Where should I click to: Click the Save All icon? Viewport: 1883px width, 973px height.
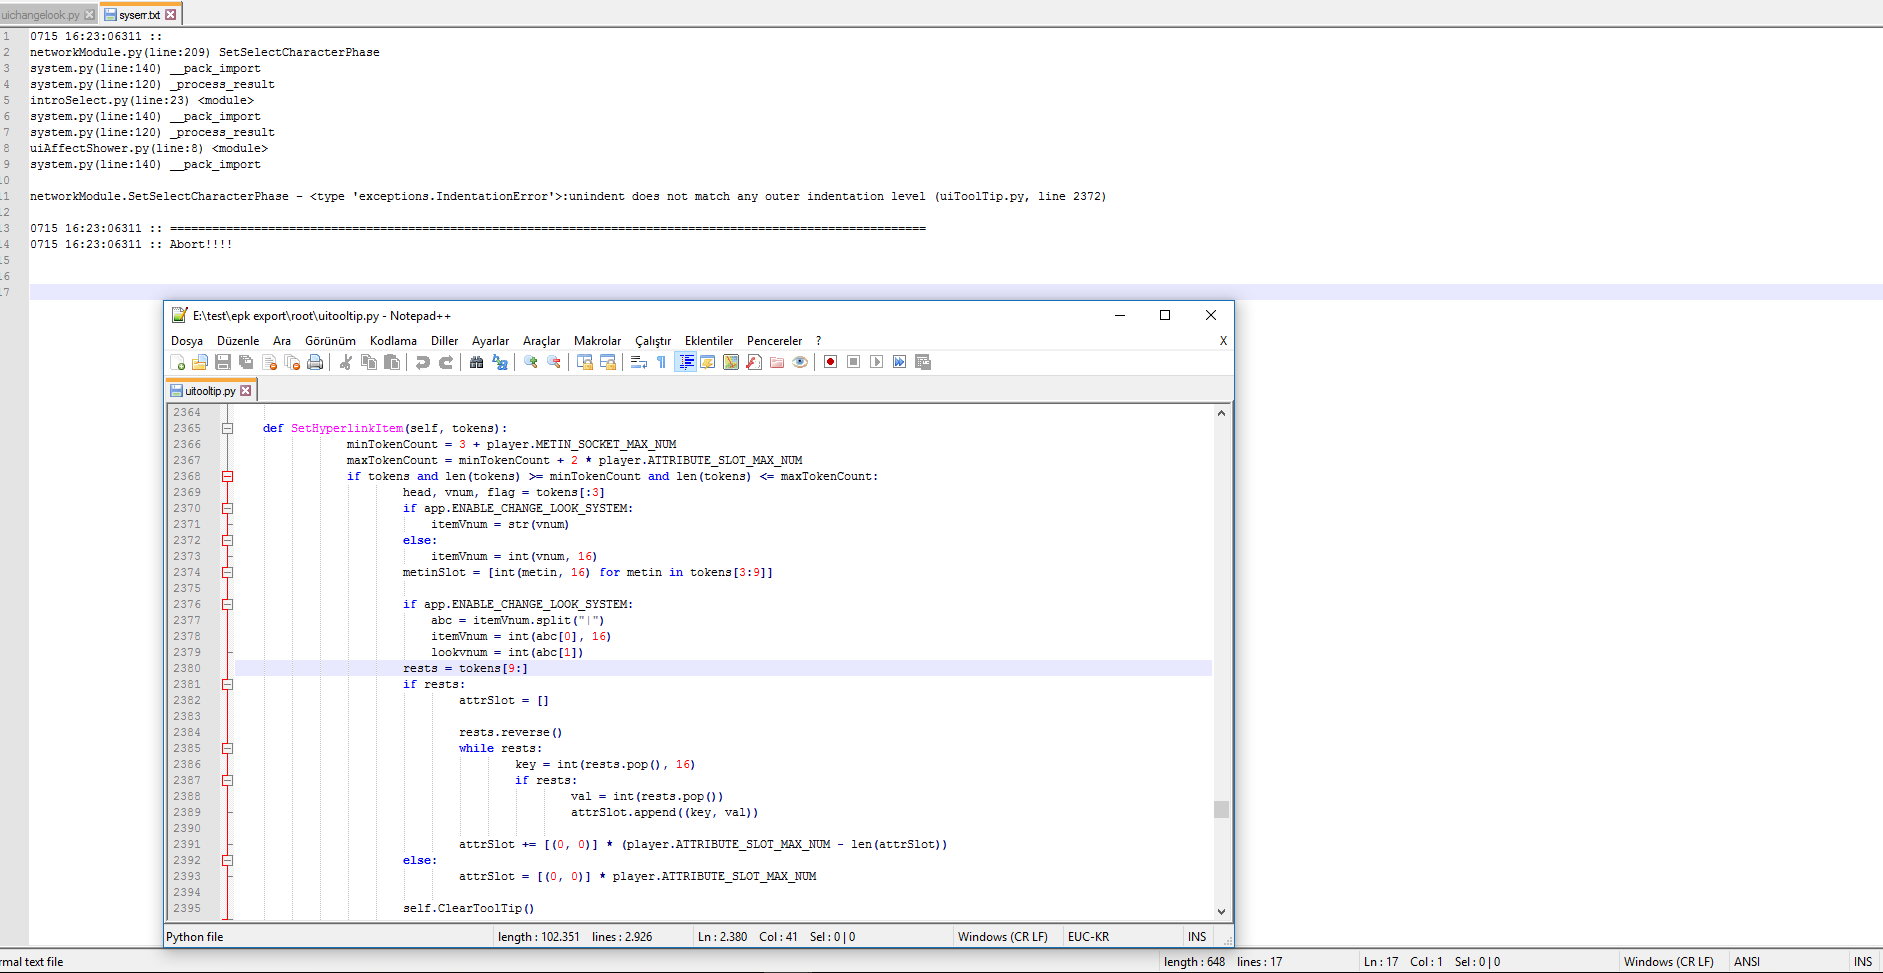pyautogui.click(x=246, y=362)
